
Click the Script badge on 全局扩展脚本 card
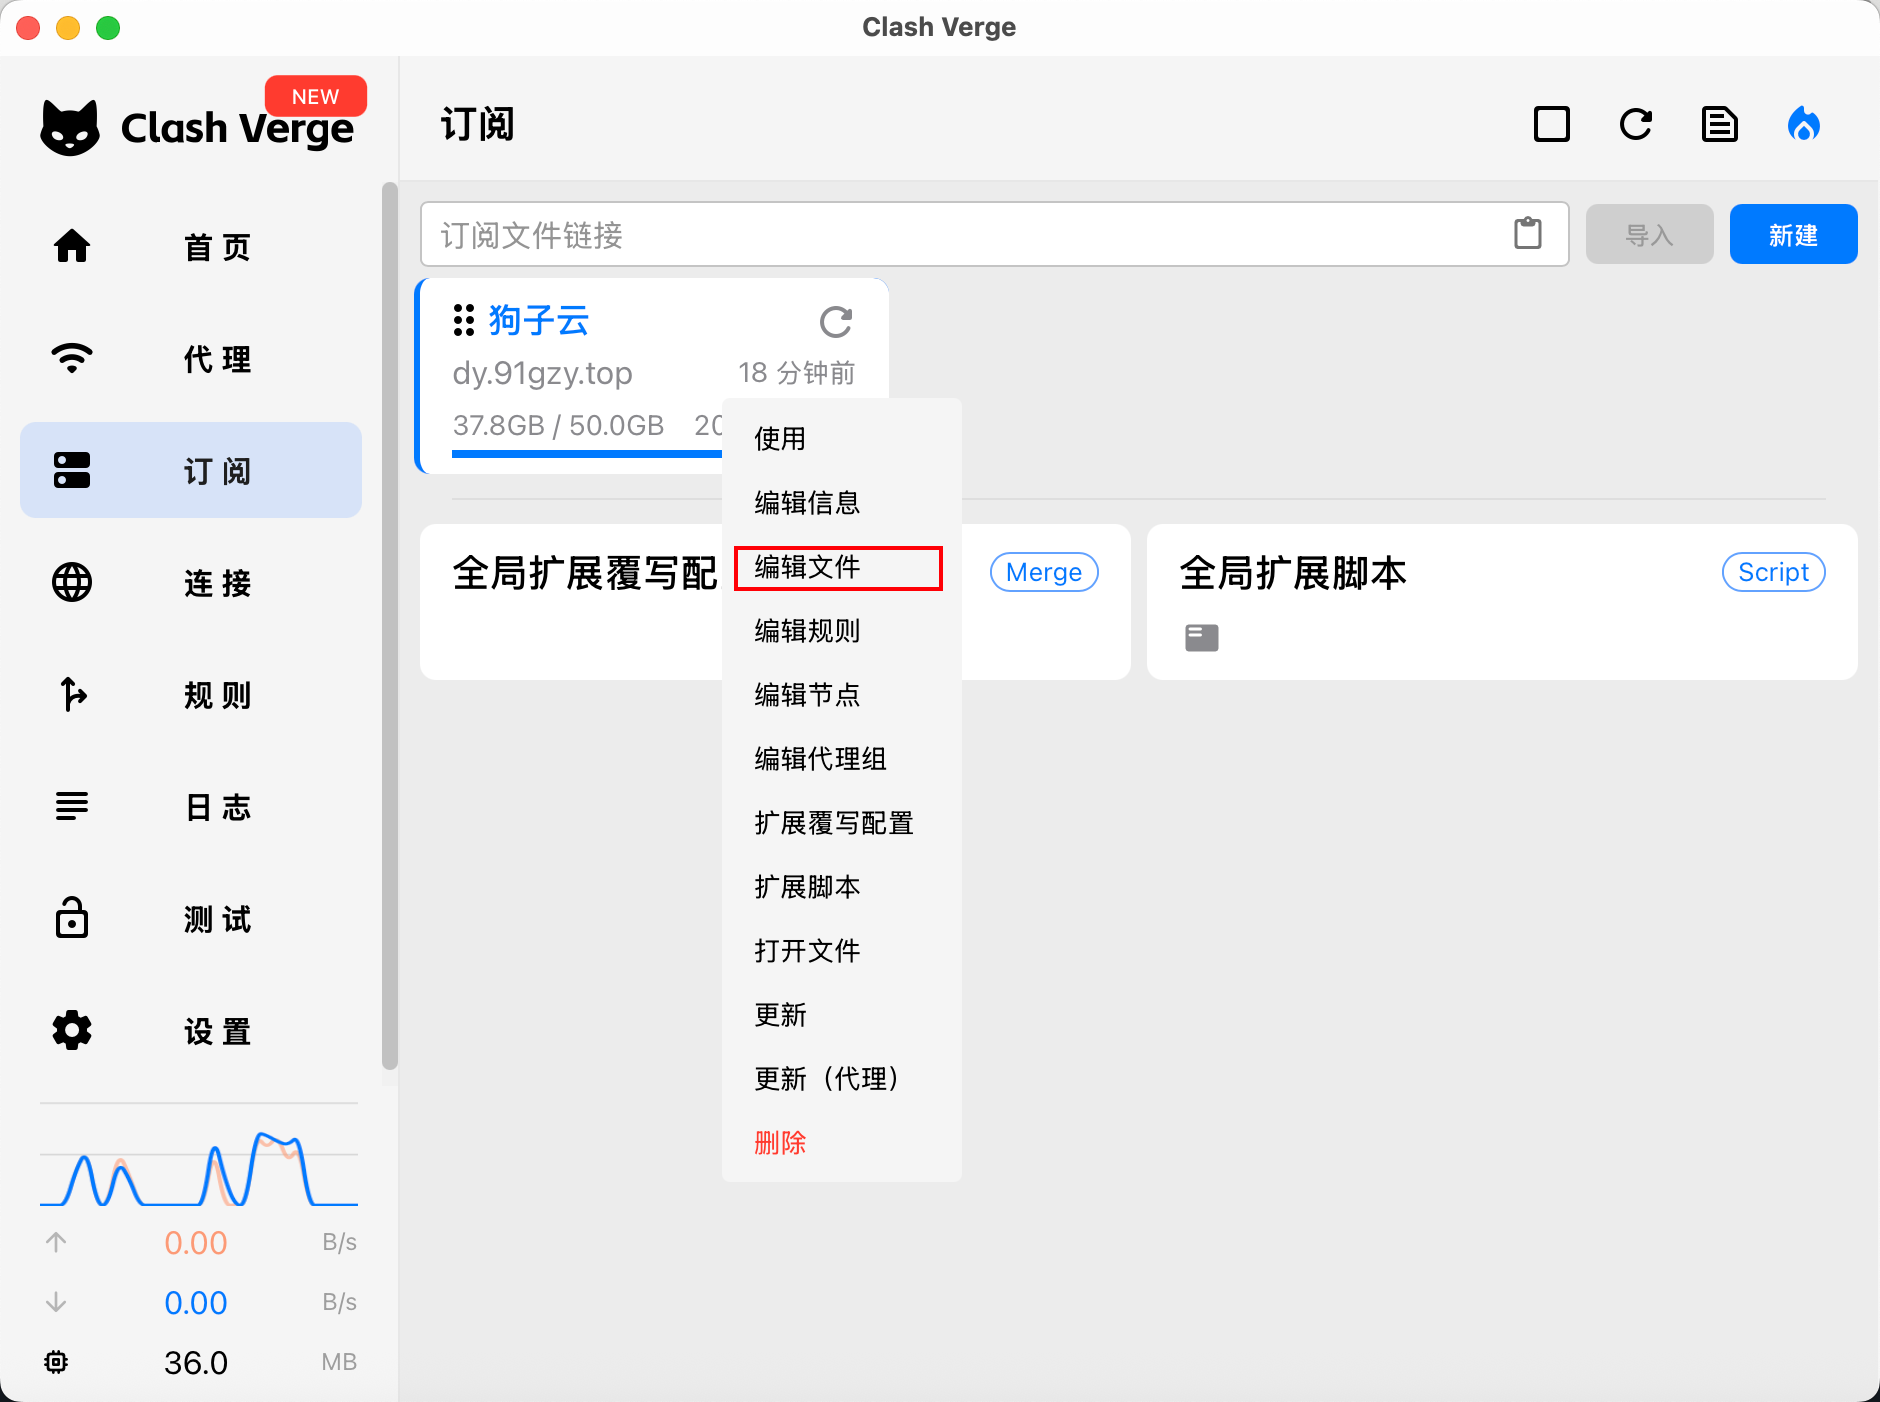[x=1772, y=572]
